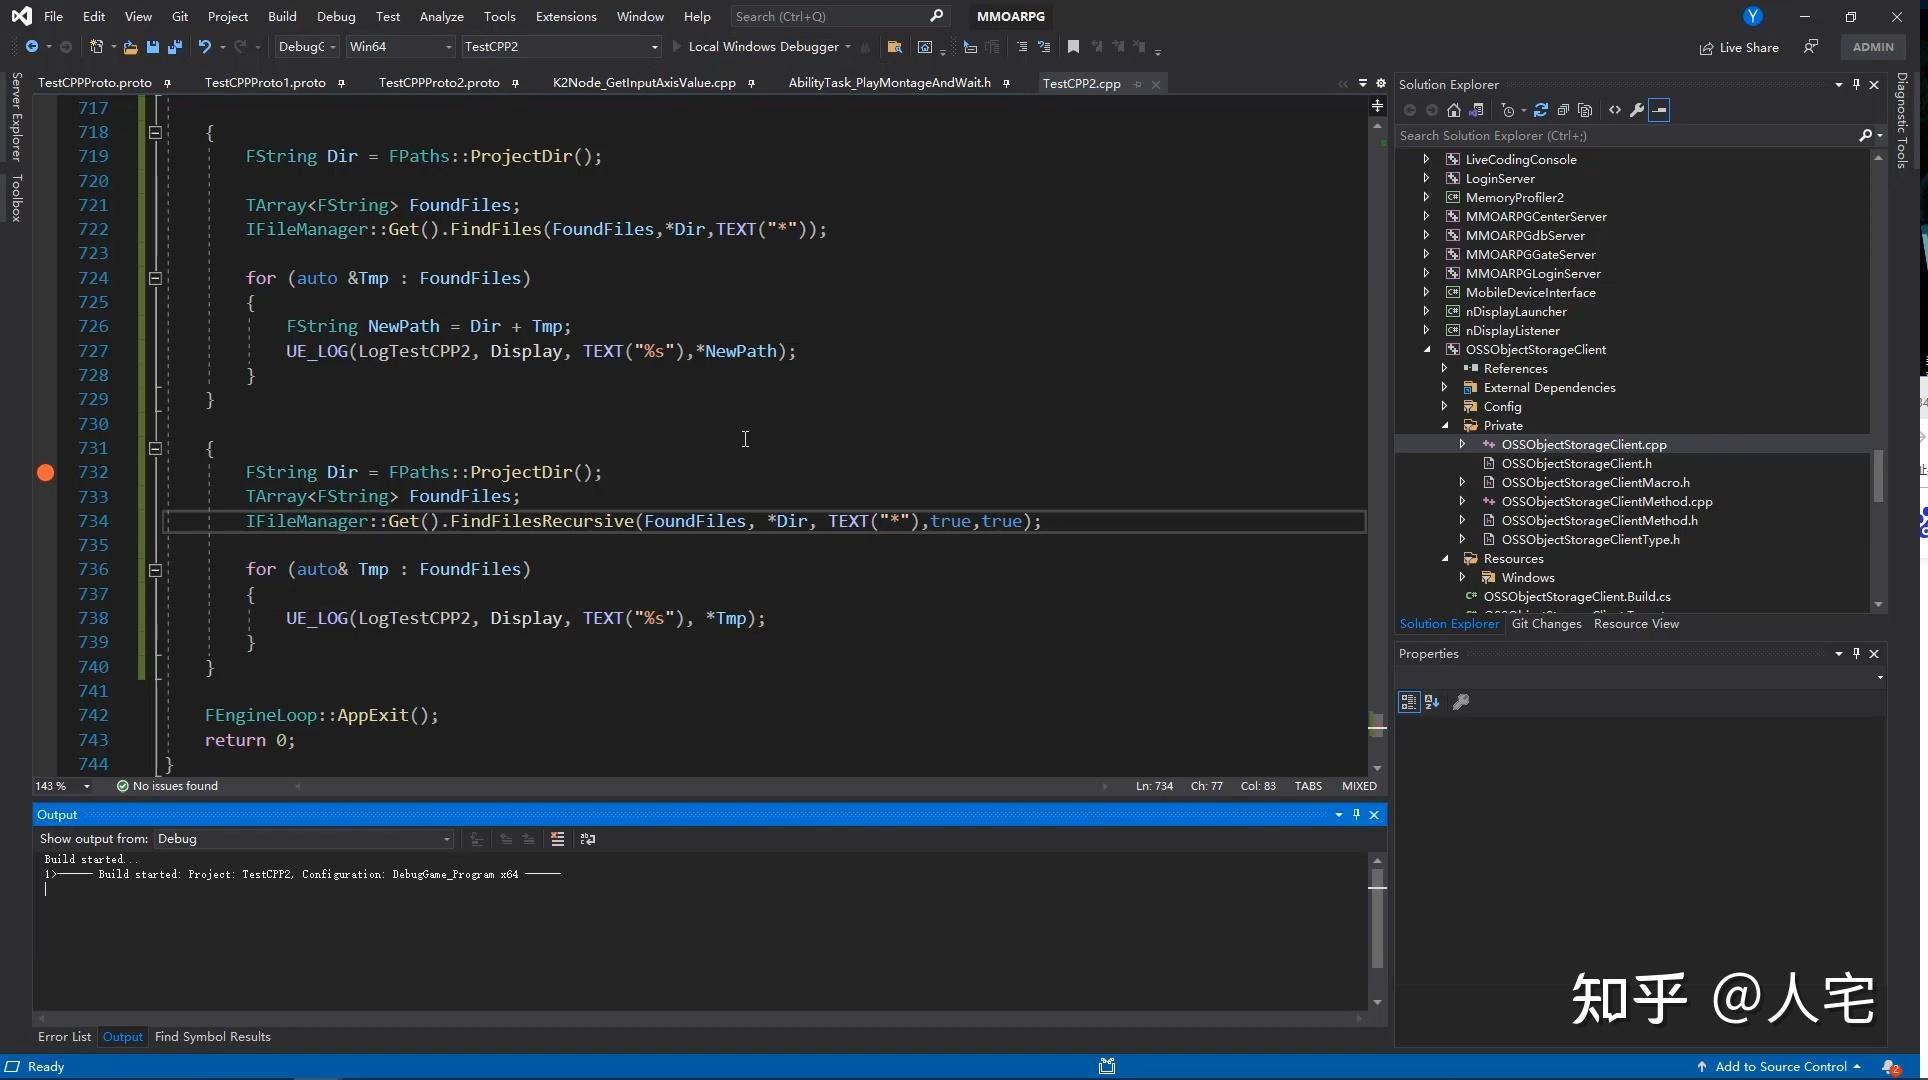Click Collapse All in Solution Explorer
This screenshot has height=1080, width=1928.
tap(1562, 110)
